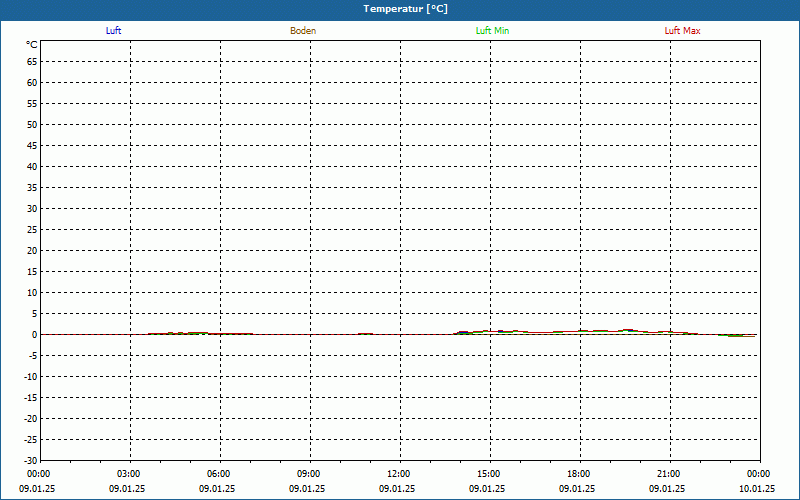Click the 45 y-axis value

33,145
